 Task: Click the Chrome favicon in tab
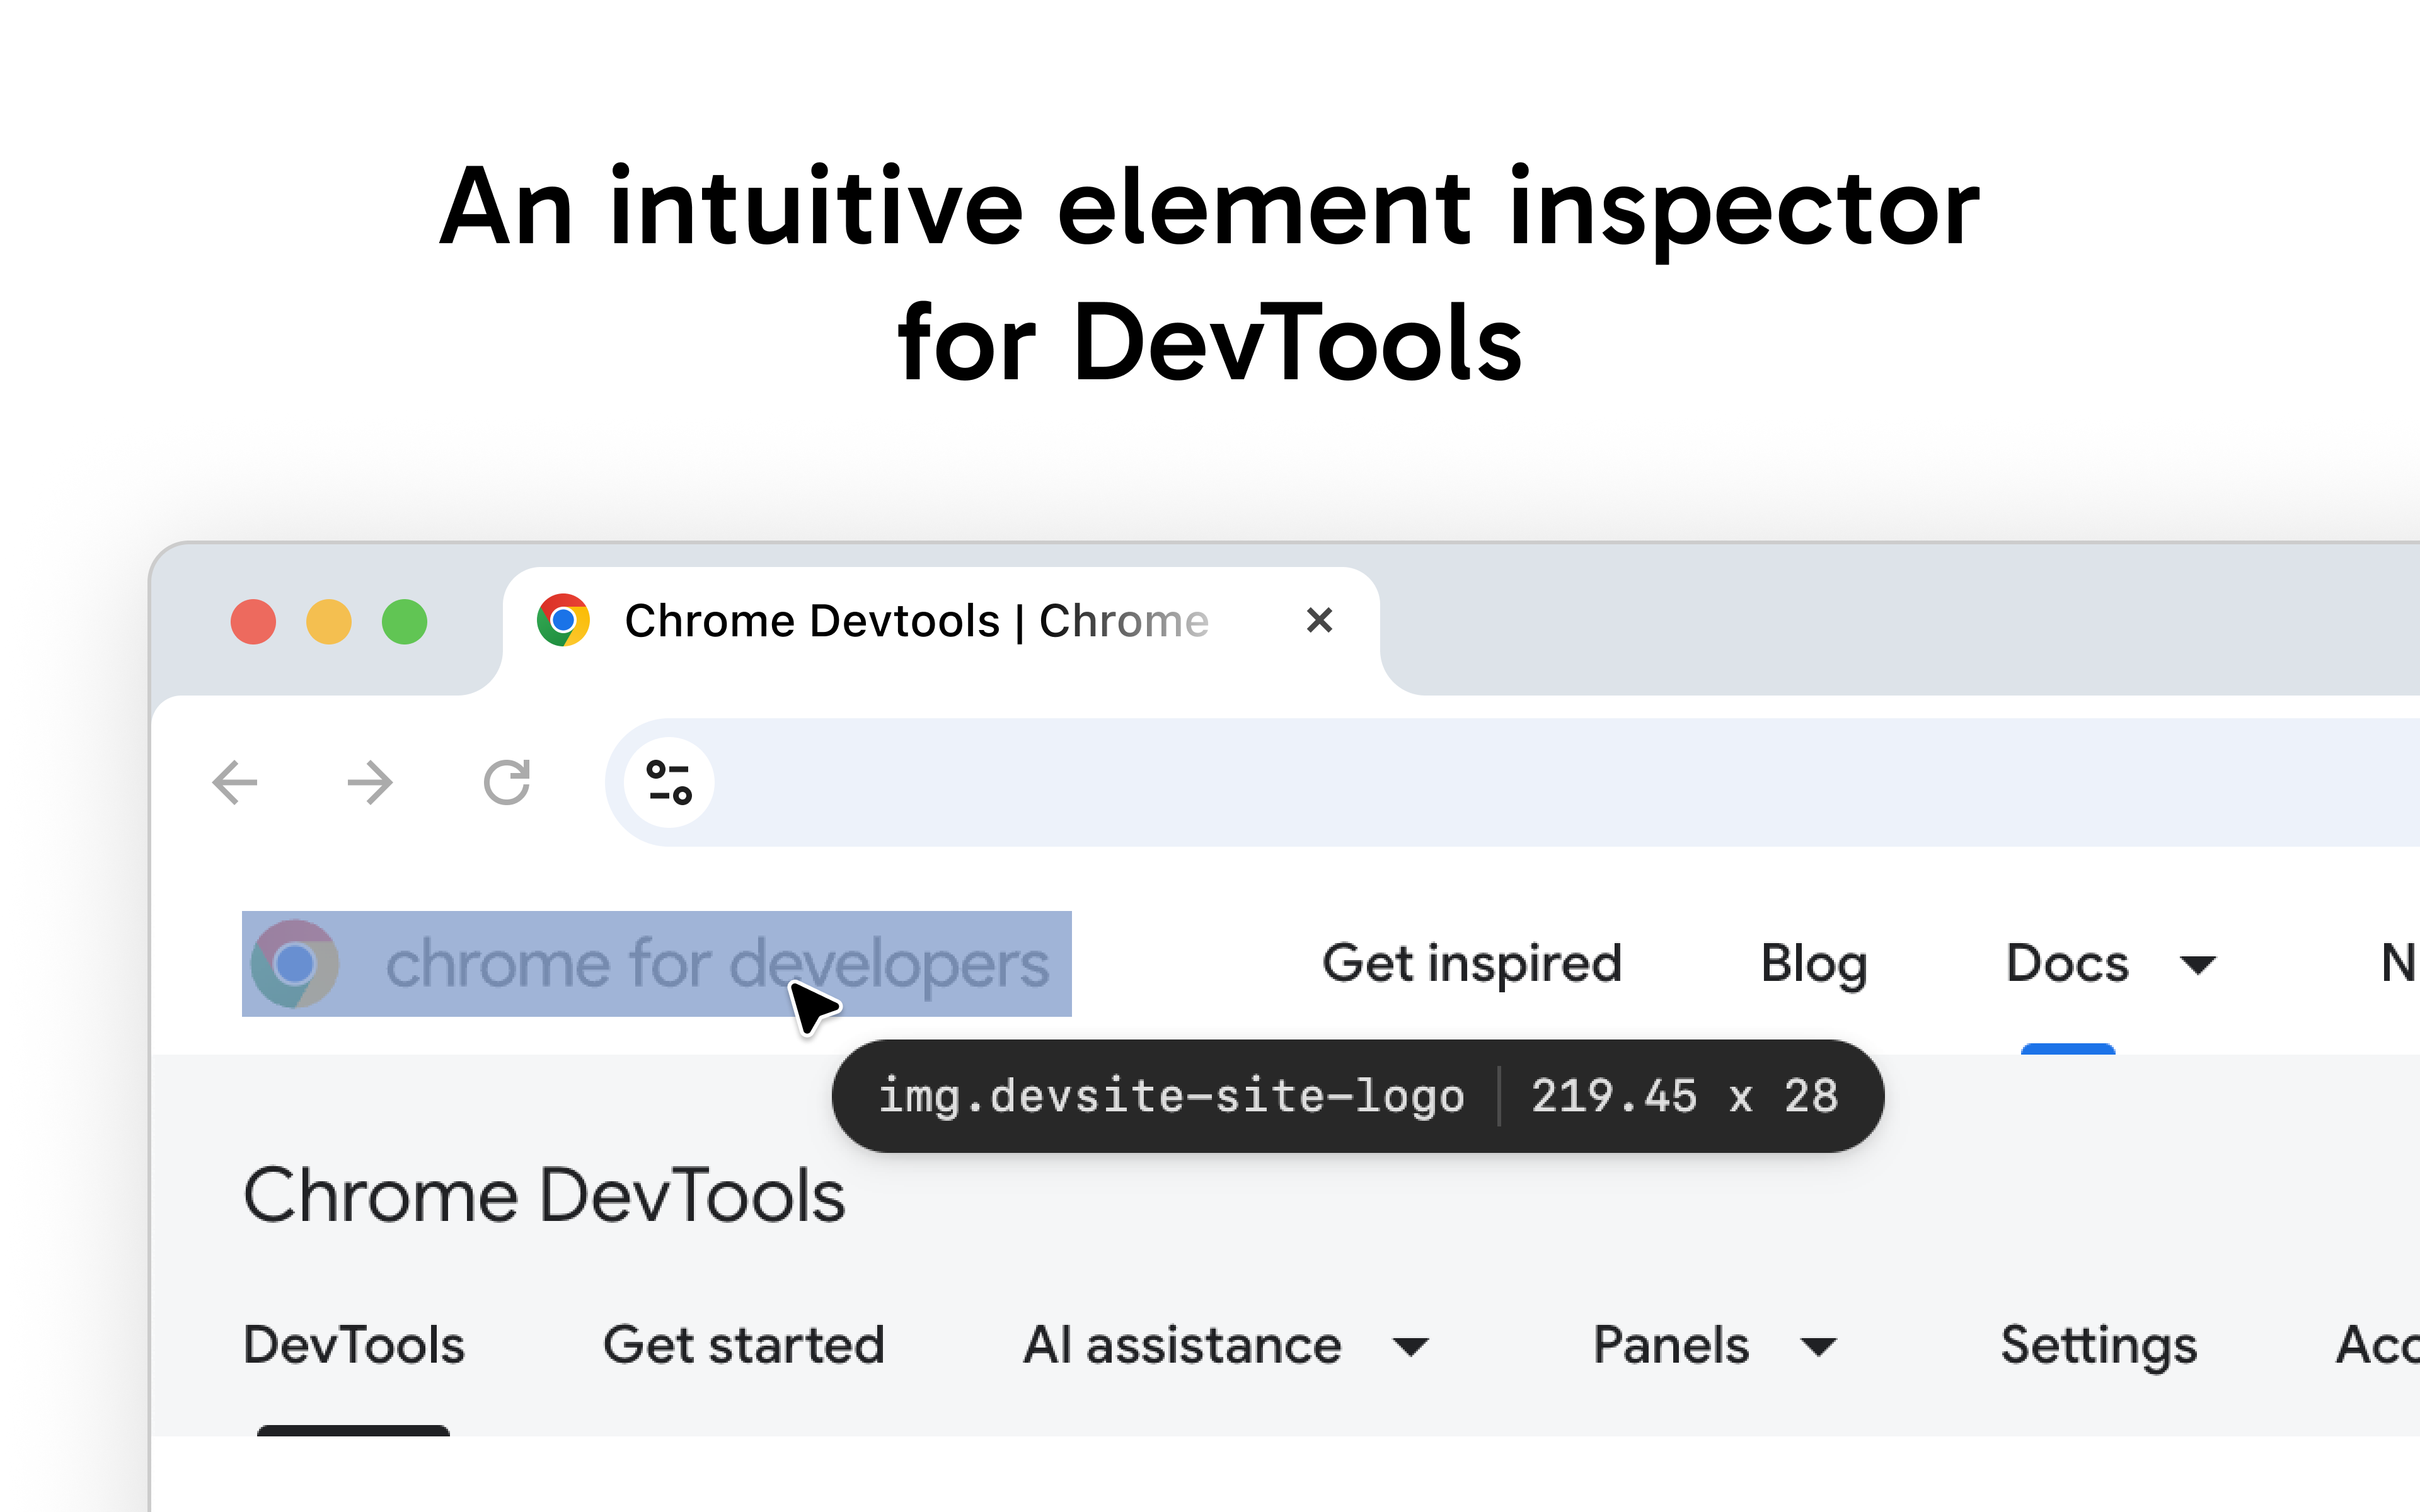(563, 620)
